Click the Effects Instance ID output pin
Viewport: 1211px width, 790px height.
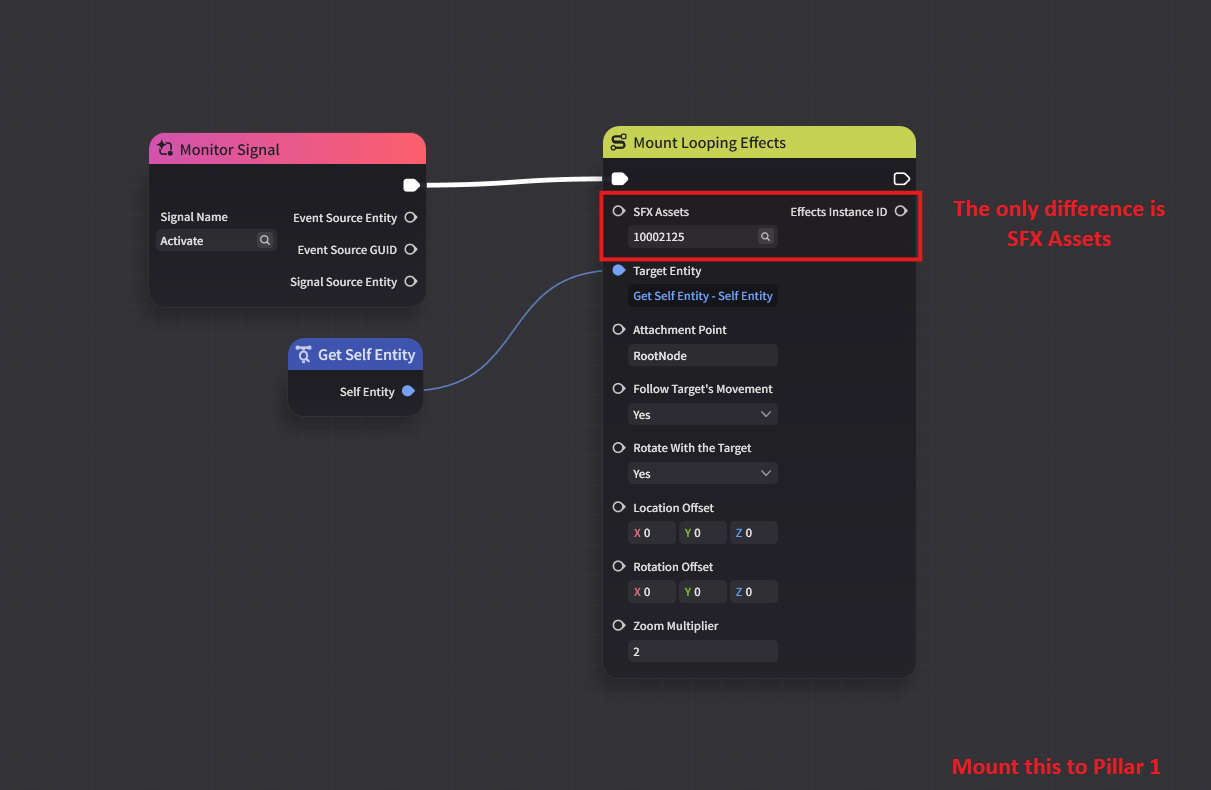coord(900,211)
